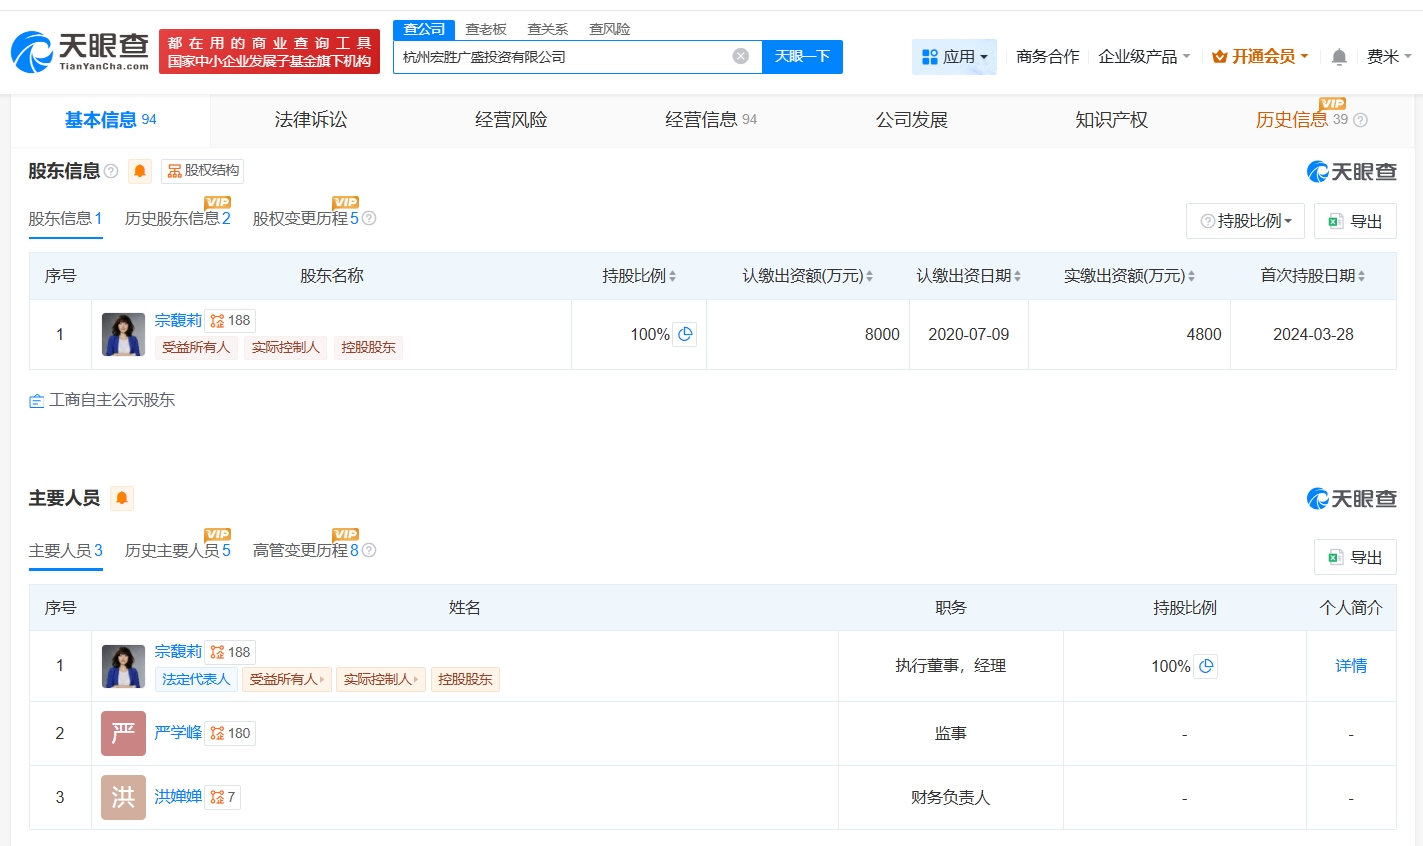1423x846 pixels.
Task: Open help icon beside 股权变更历程
Action: pos(369,218)
